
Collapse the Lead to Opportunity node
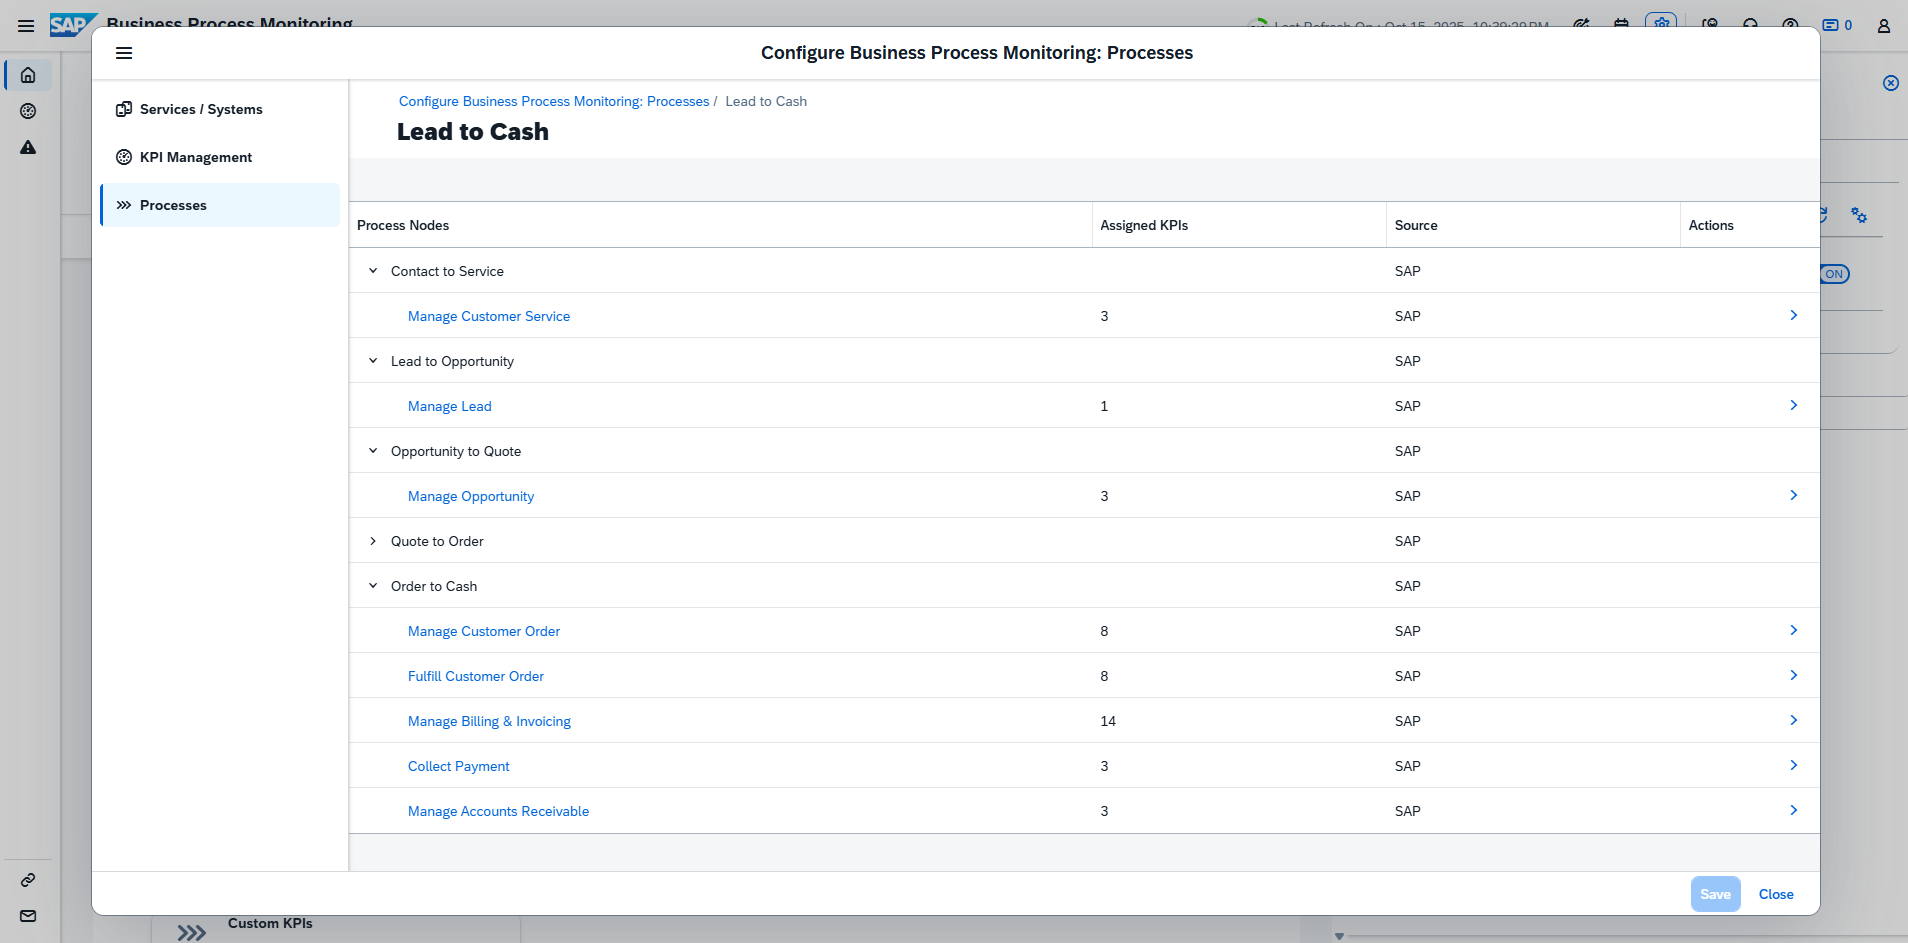click(373, 361)
